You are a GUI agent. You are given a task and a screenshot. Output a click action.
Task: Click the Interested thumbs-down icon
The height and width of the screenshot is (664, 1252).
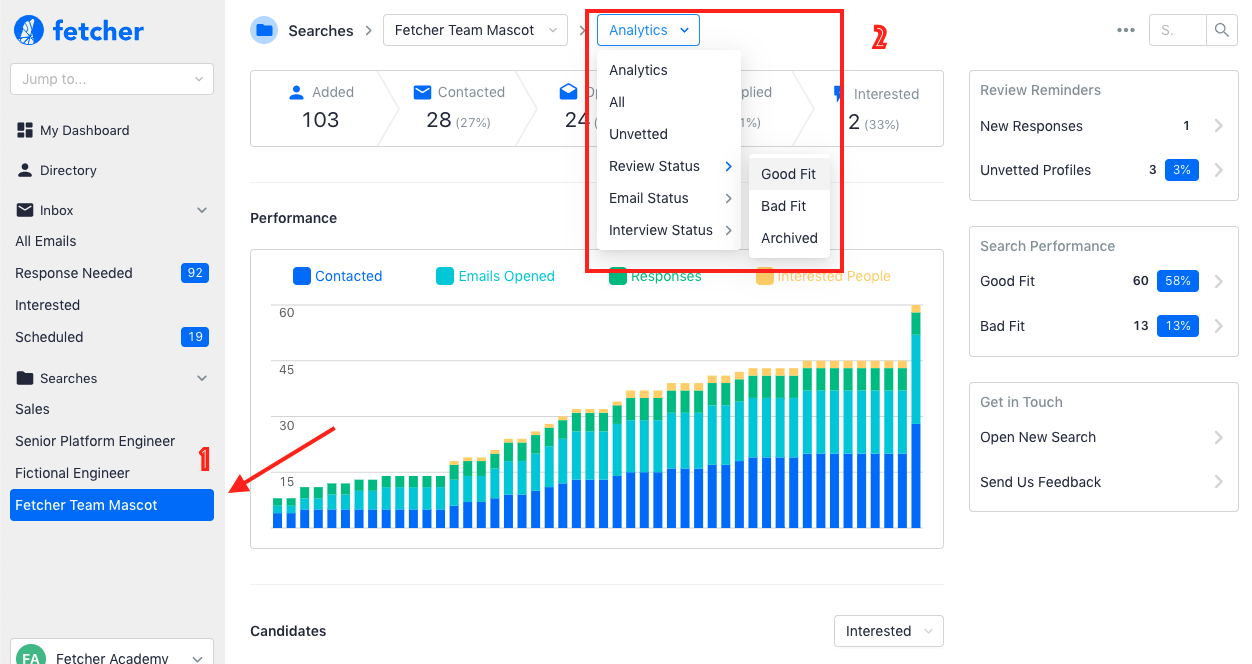[x=838, y=94]
